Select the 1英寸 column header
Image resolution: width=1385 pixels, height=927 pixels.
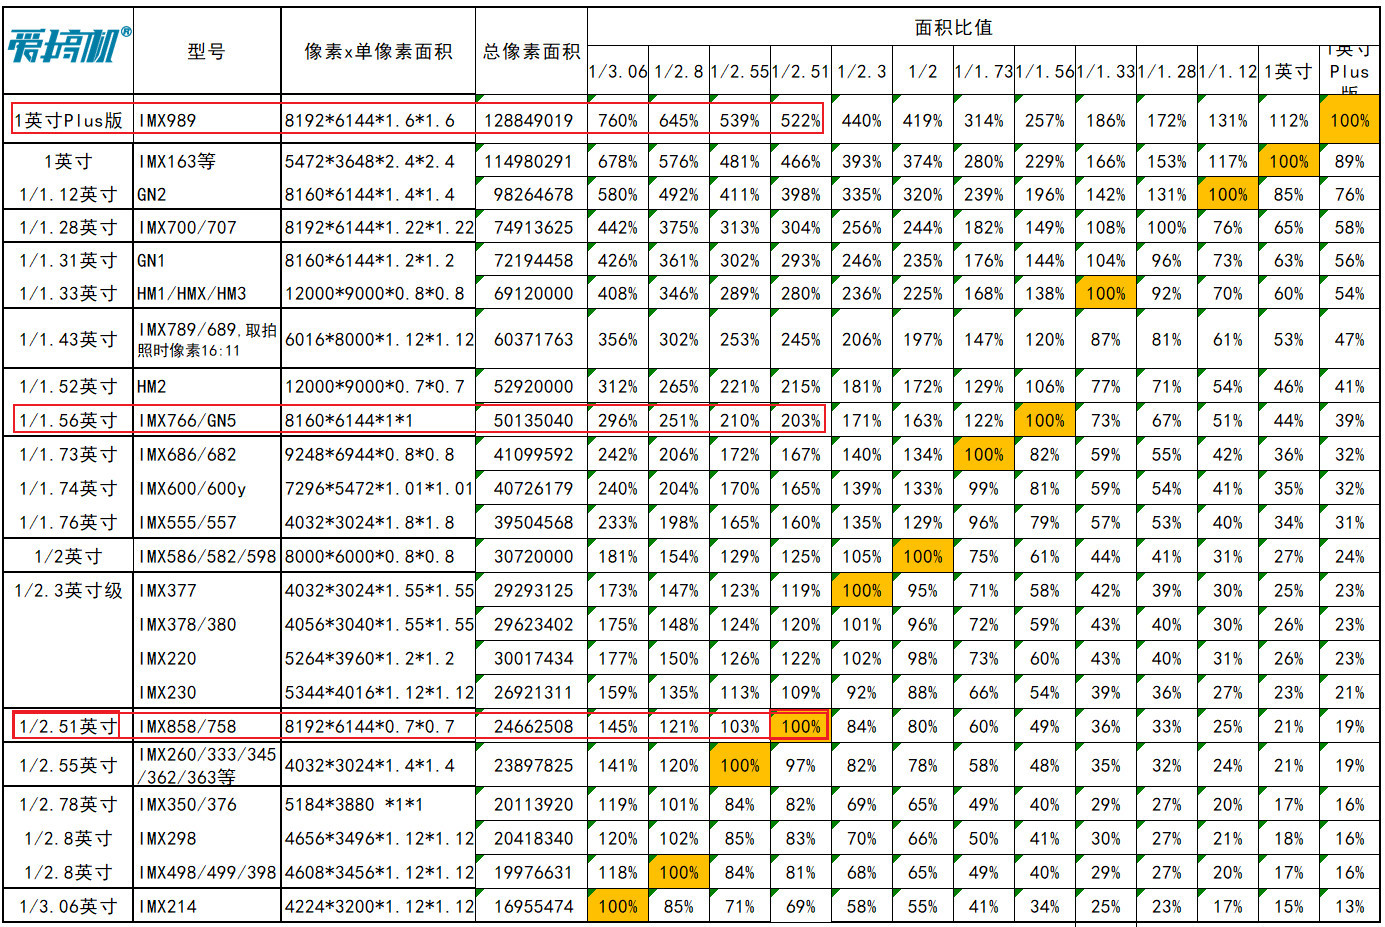[1288, 71]
